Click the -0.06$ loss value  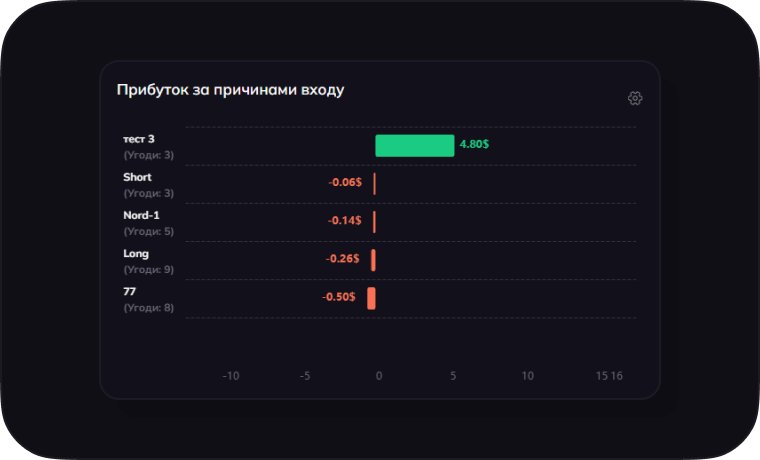[345, 182]
